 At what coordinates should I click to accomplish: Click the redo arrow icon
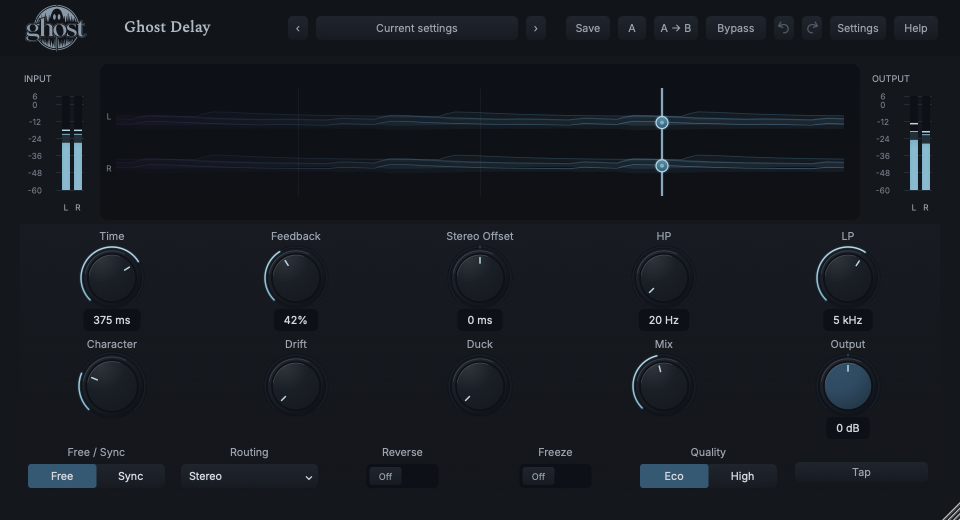coord(812,28)
